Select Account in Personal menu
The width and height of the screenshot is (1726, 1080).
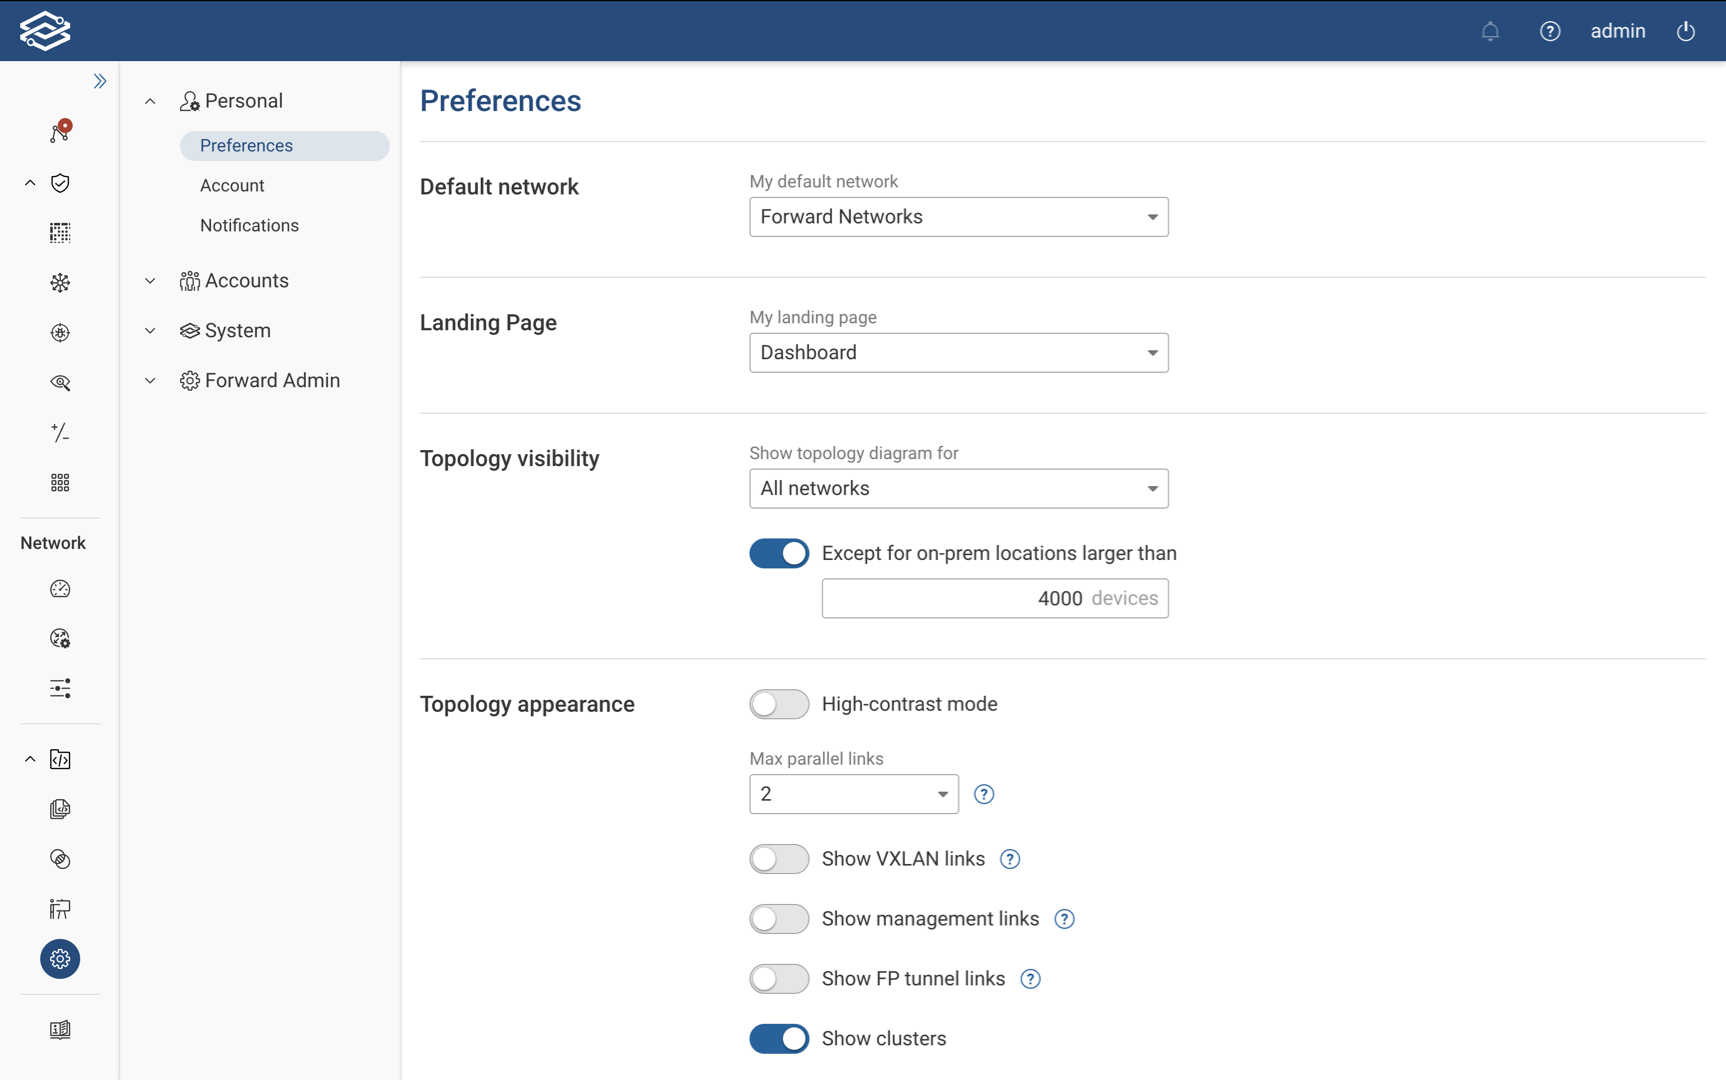point(232,186)
